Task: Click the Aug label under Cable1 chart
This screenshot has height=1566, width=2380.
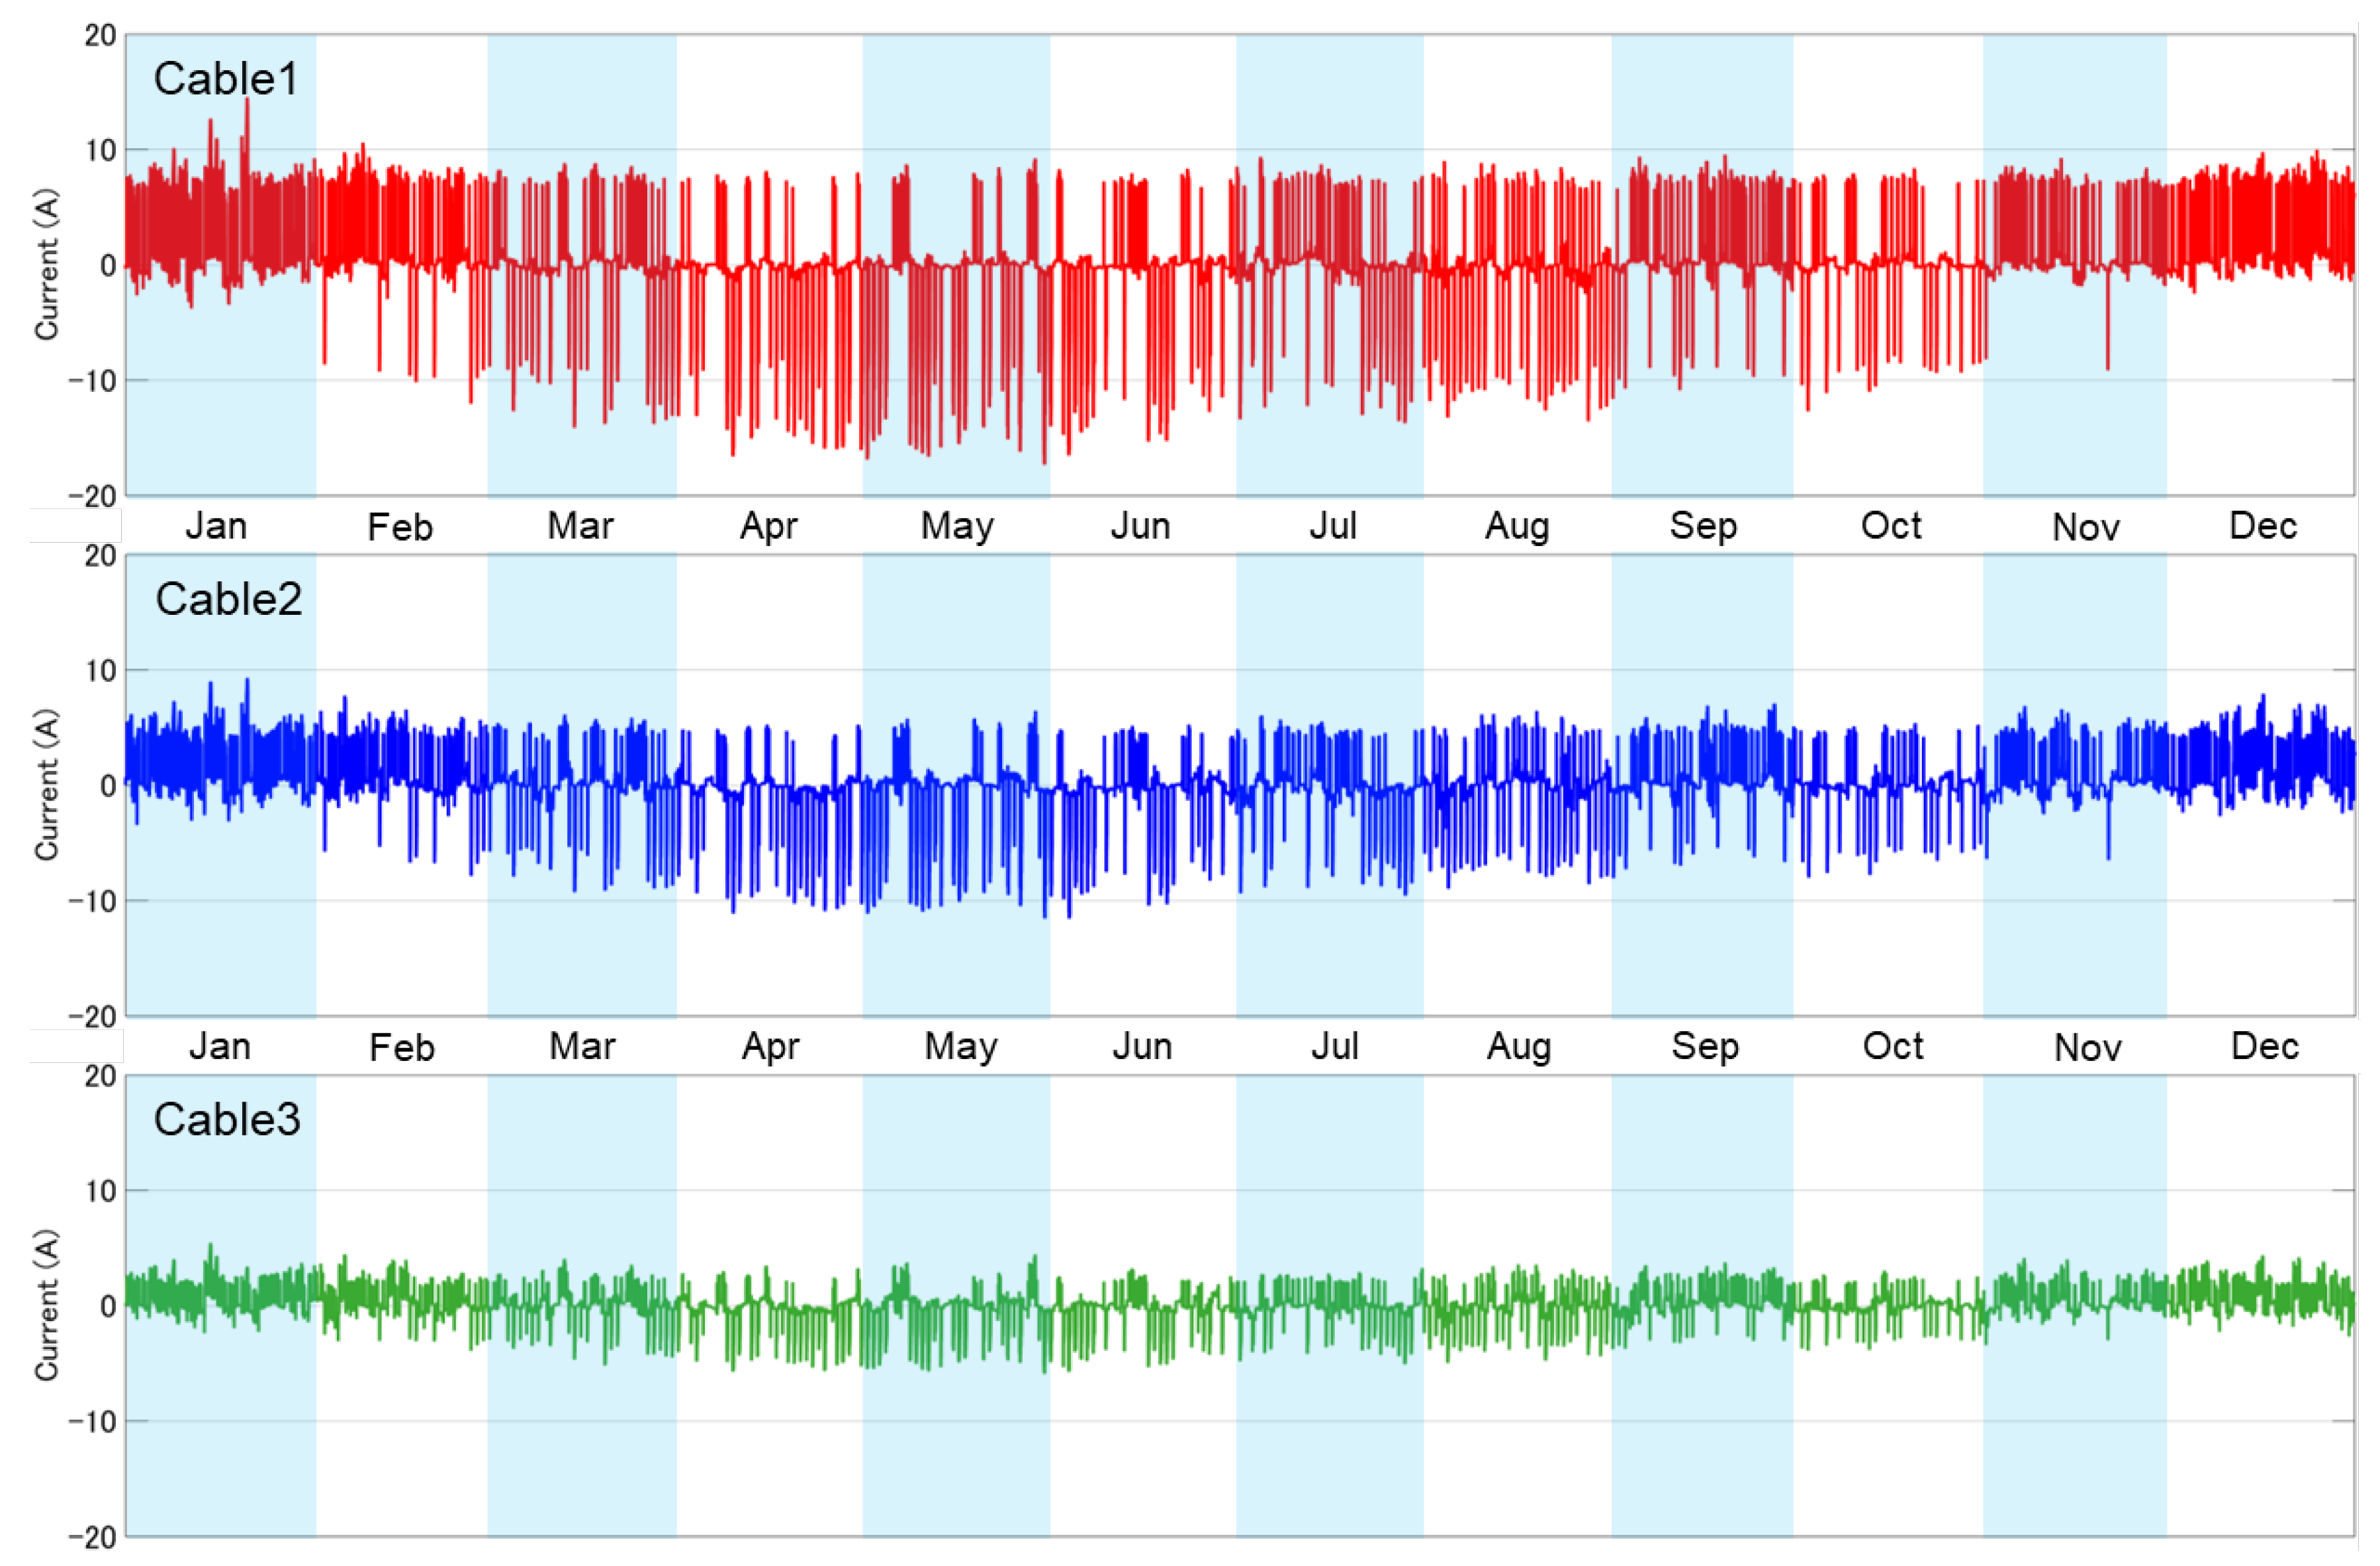Action: (x=1517, y=526)
